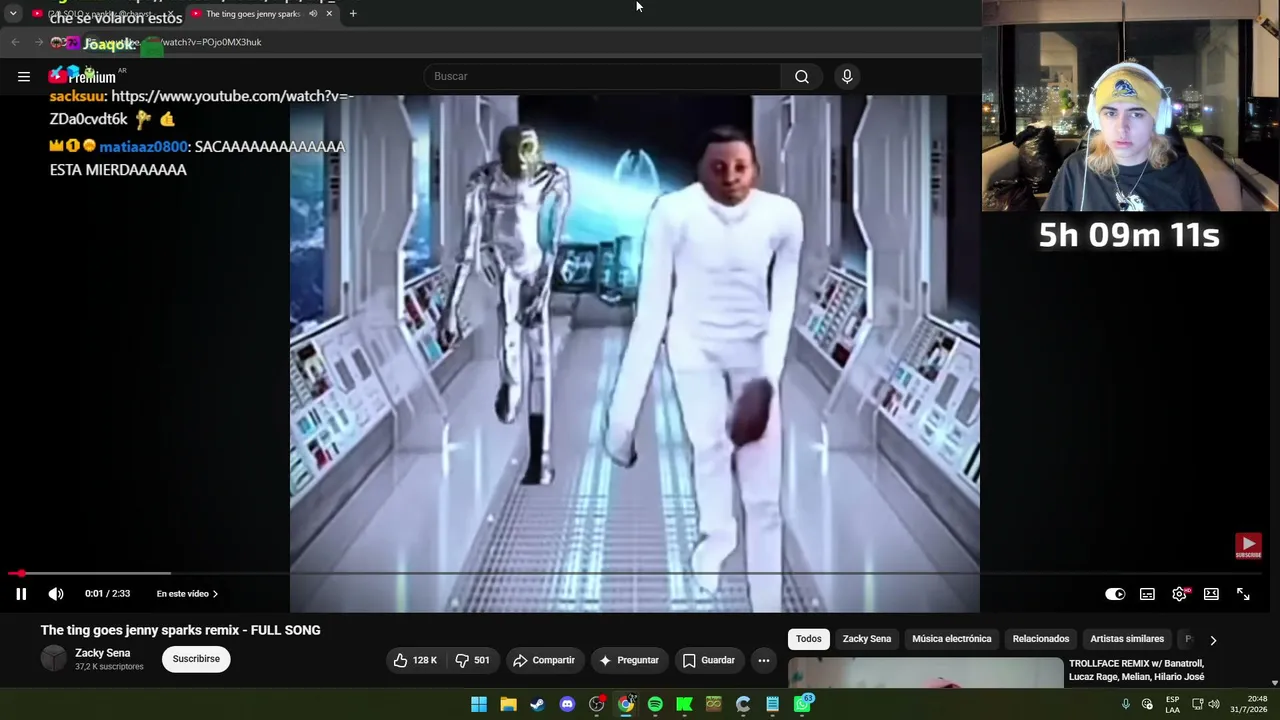
Task: Click the YouTube Premium logo
Action: coord(82,76)
